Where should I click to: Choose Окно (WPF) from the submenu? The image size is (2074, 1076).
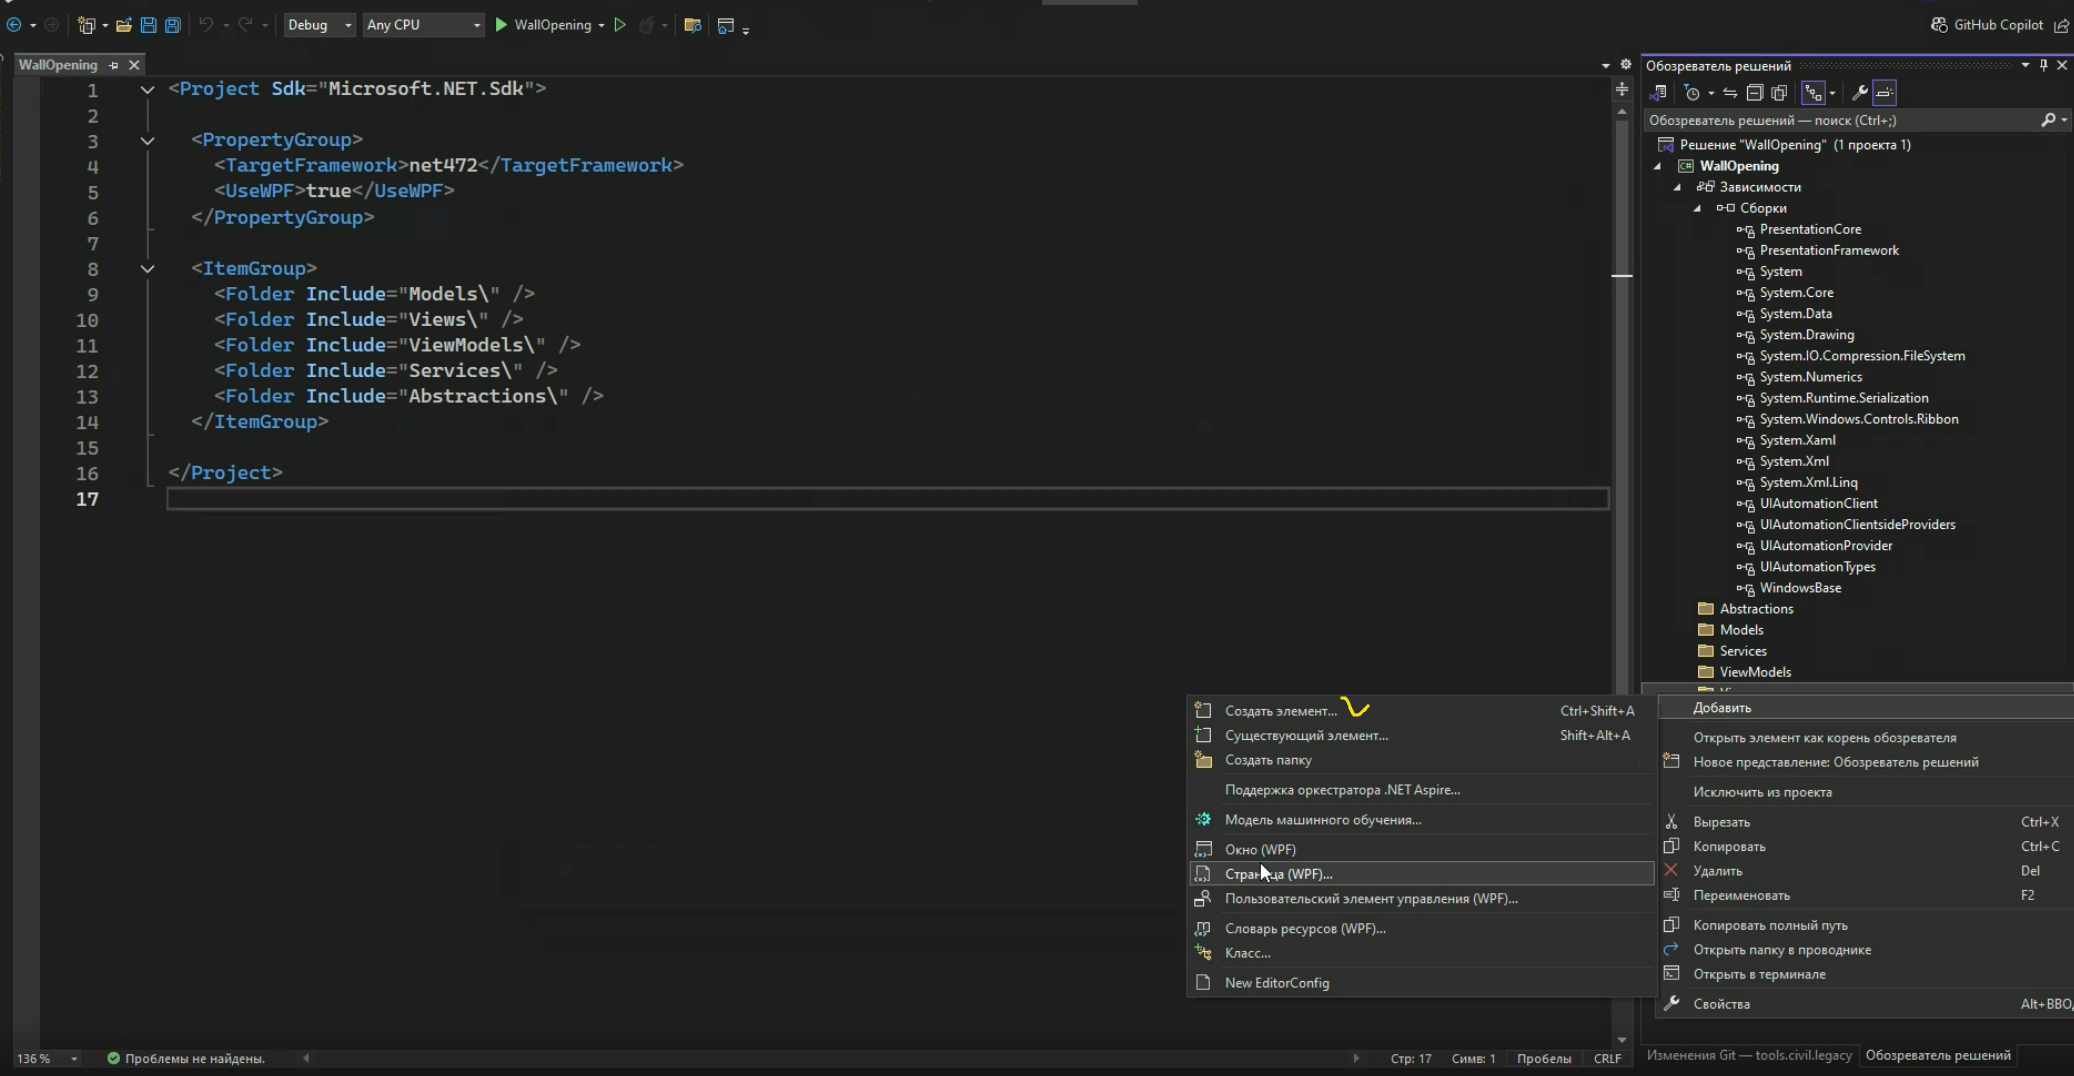(1420, 849)
